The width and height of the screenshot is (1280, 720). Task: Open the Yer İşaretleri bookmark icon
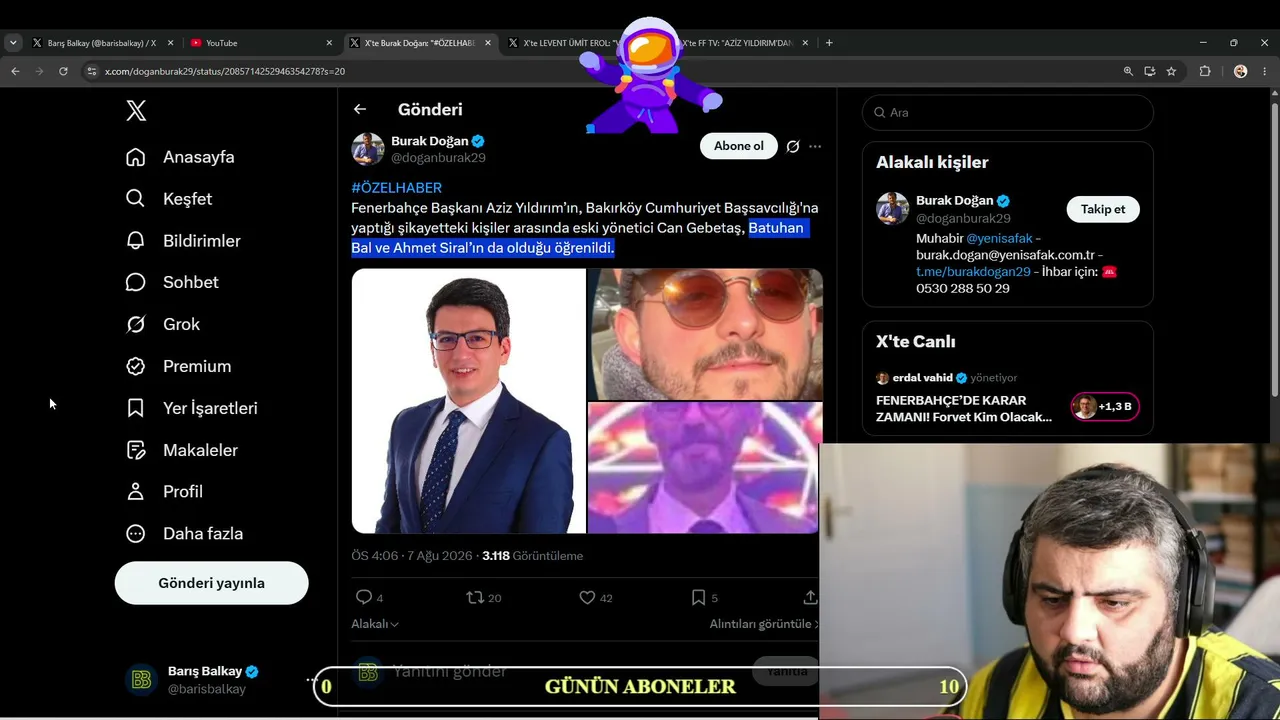(x=136, y=408)
